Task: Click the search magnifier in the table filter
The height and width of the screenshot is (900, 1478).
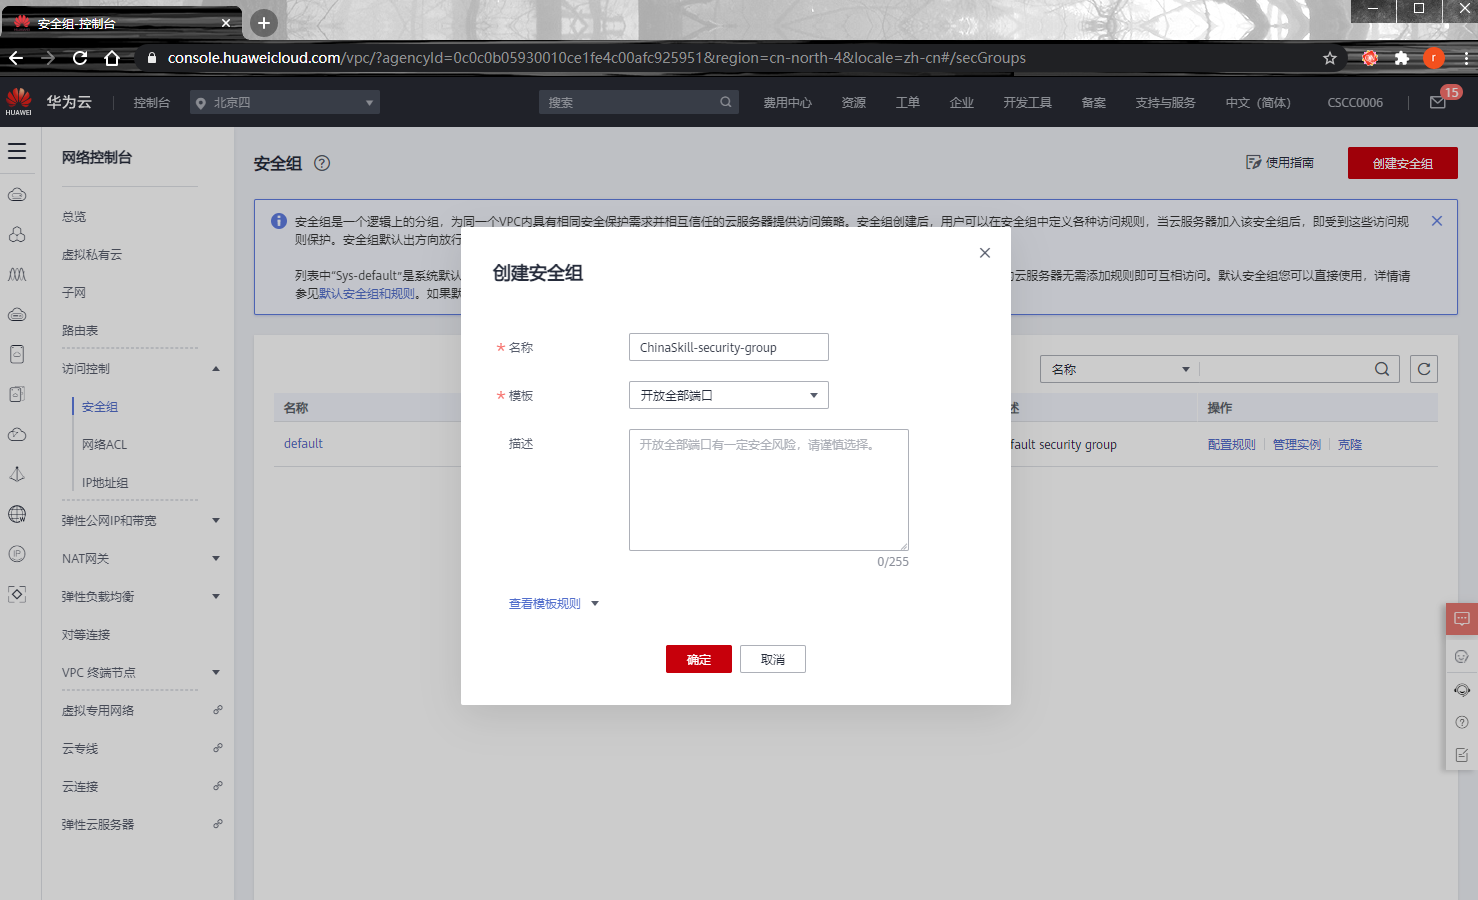Action: point(1382,369)
